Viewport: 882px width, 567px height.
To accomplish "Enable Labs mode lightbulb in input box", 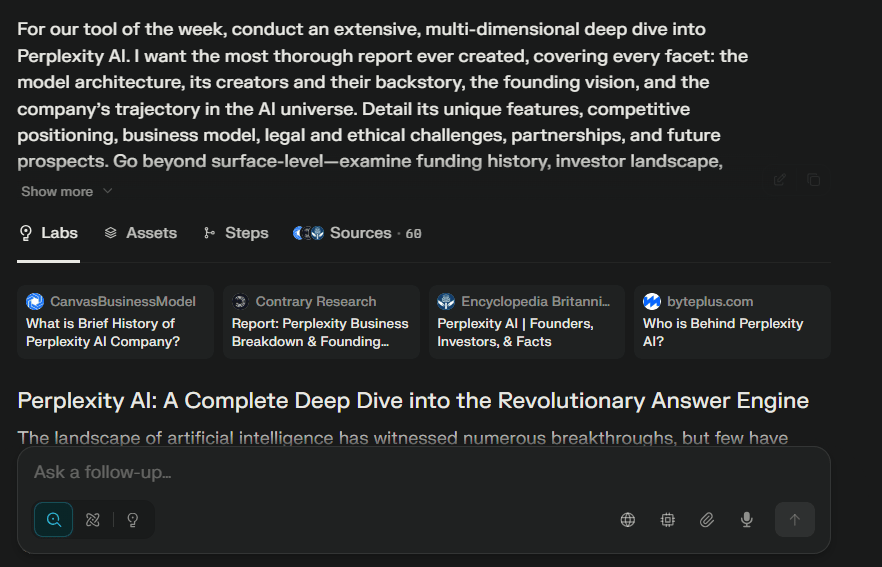I will tap(132, 520).
